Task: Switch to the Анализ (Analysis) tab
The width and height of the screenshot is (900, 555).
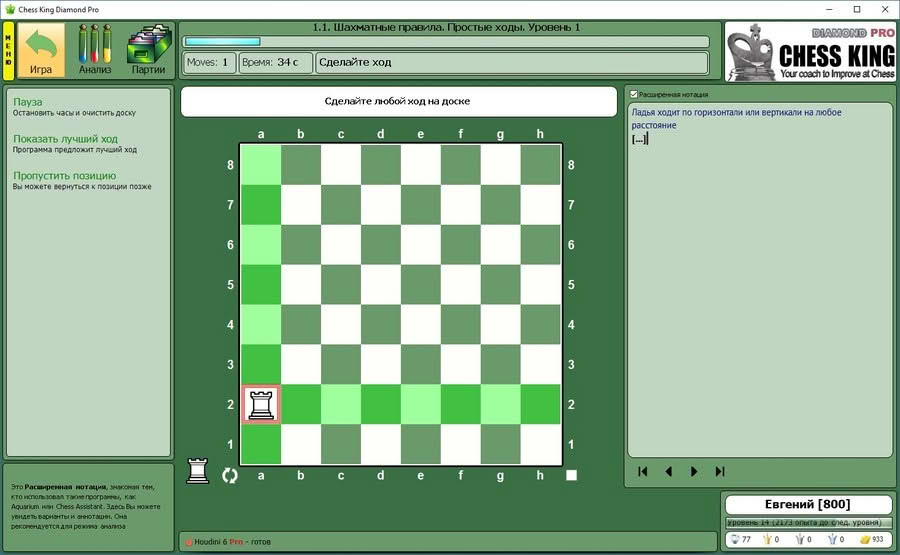Action: click(95, 50)
